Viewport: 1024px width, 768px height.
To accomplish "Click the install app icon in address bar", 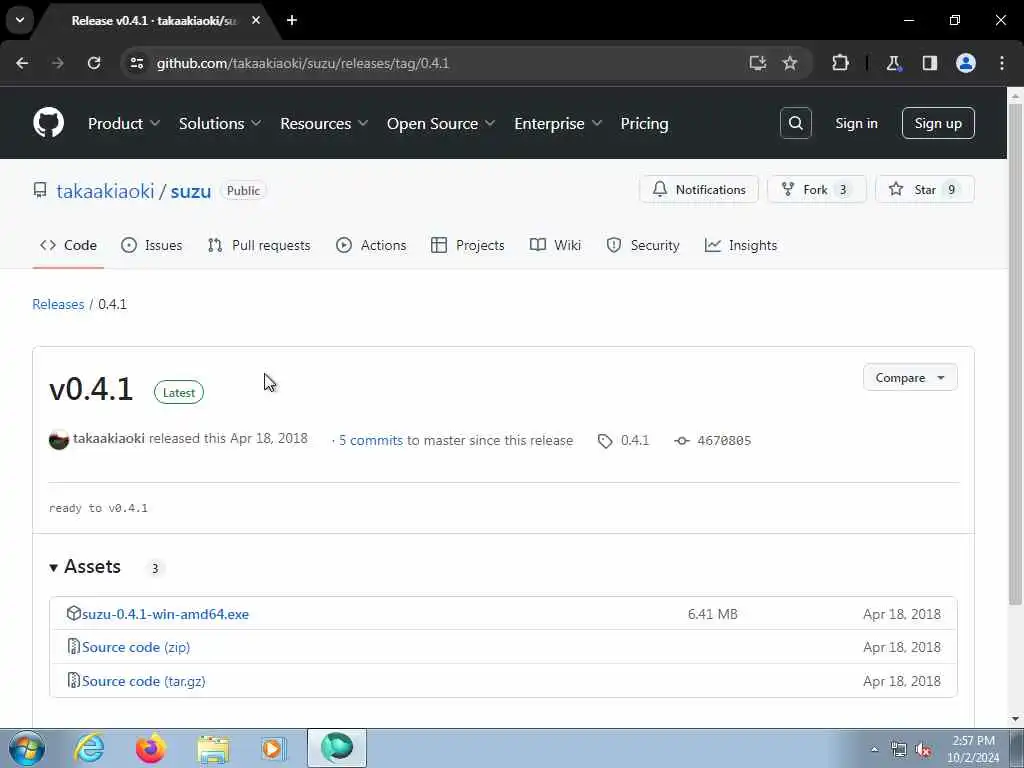I will tap(758, 63).
